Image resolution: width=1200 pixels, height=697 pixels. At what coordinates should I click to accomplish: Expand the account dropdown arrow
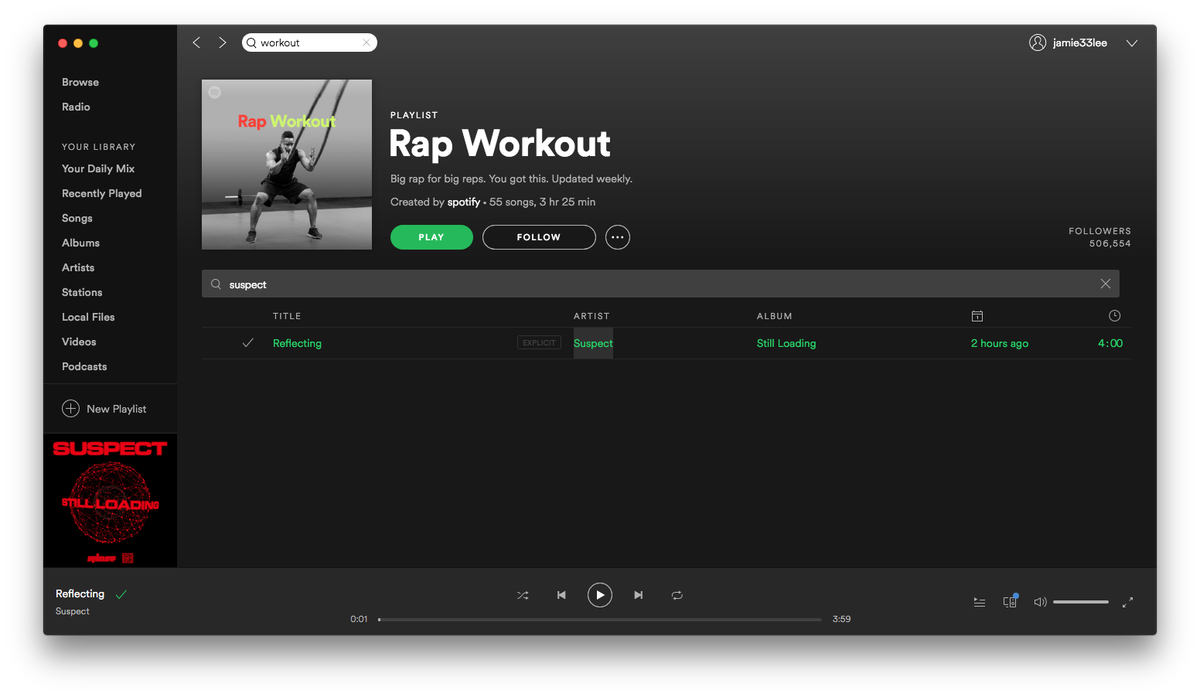coord(1132,43)
